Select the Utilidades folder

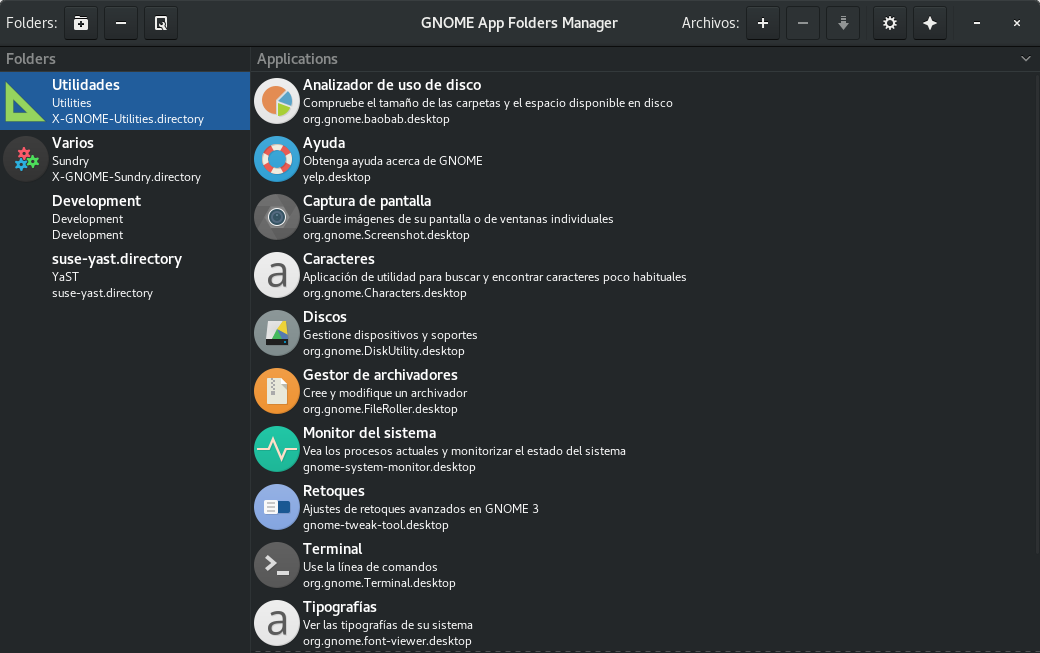[x=125, y=101]
